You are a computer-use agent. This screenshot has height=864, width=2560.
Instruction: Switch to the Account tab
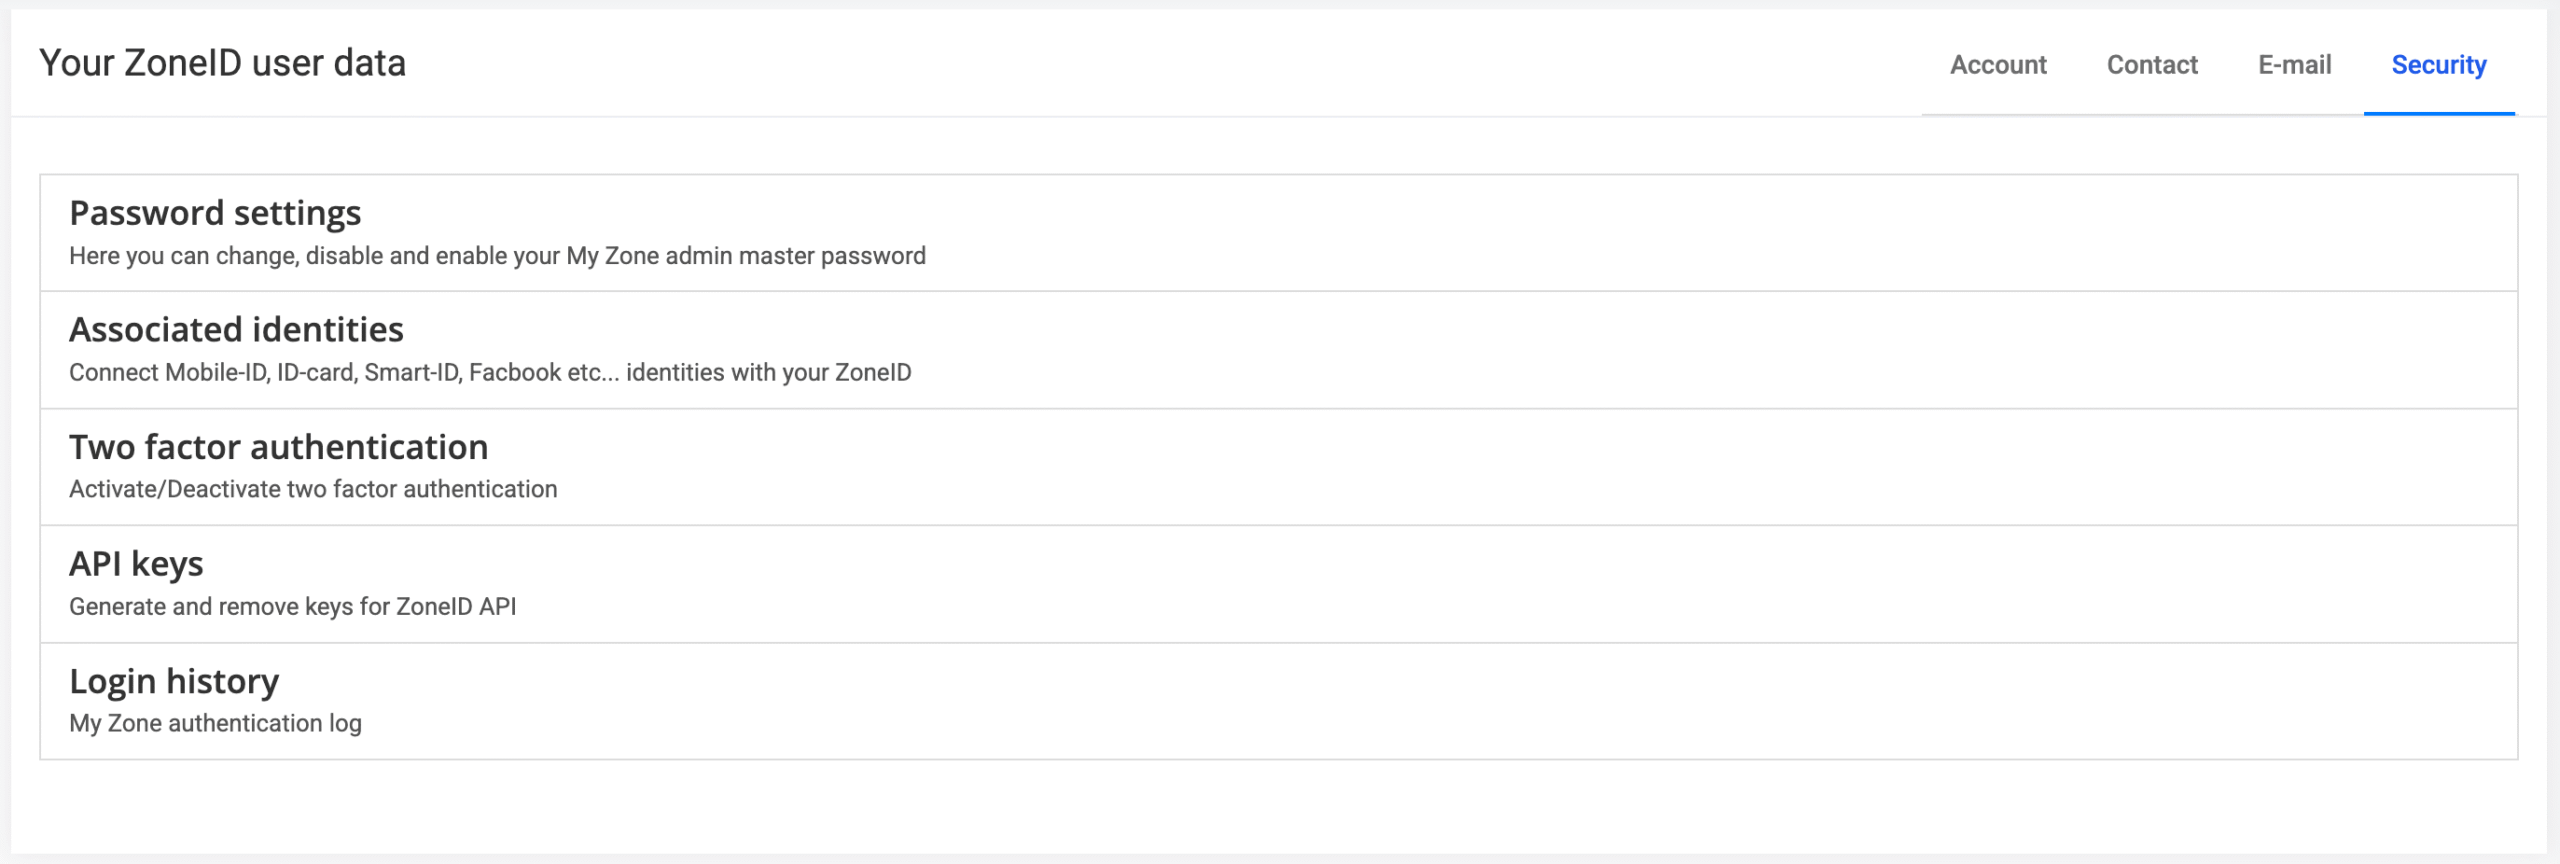(1997, 65)
